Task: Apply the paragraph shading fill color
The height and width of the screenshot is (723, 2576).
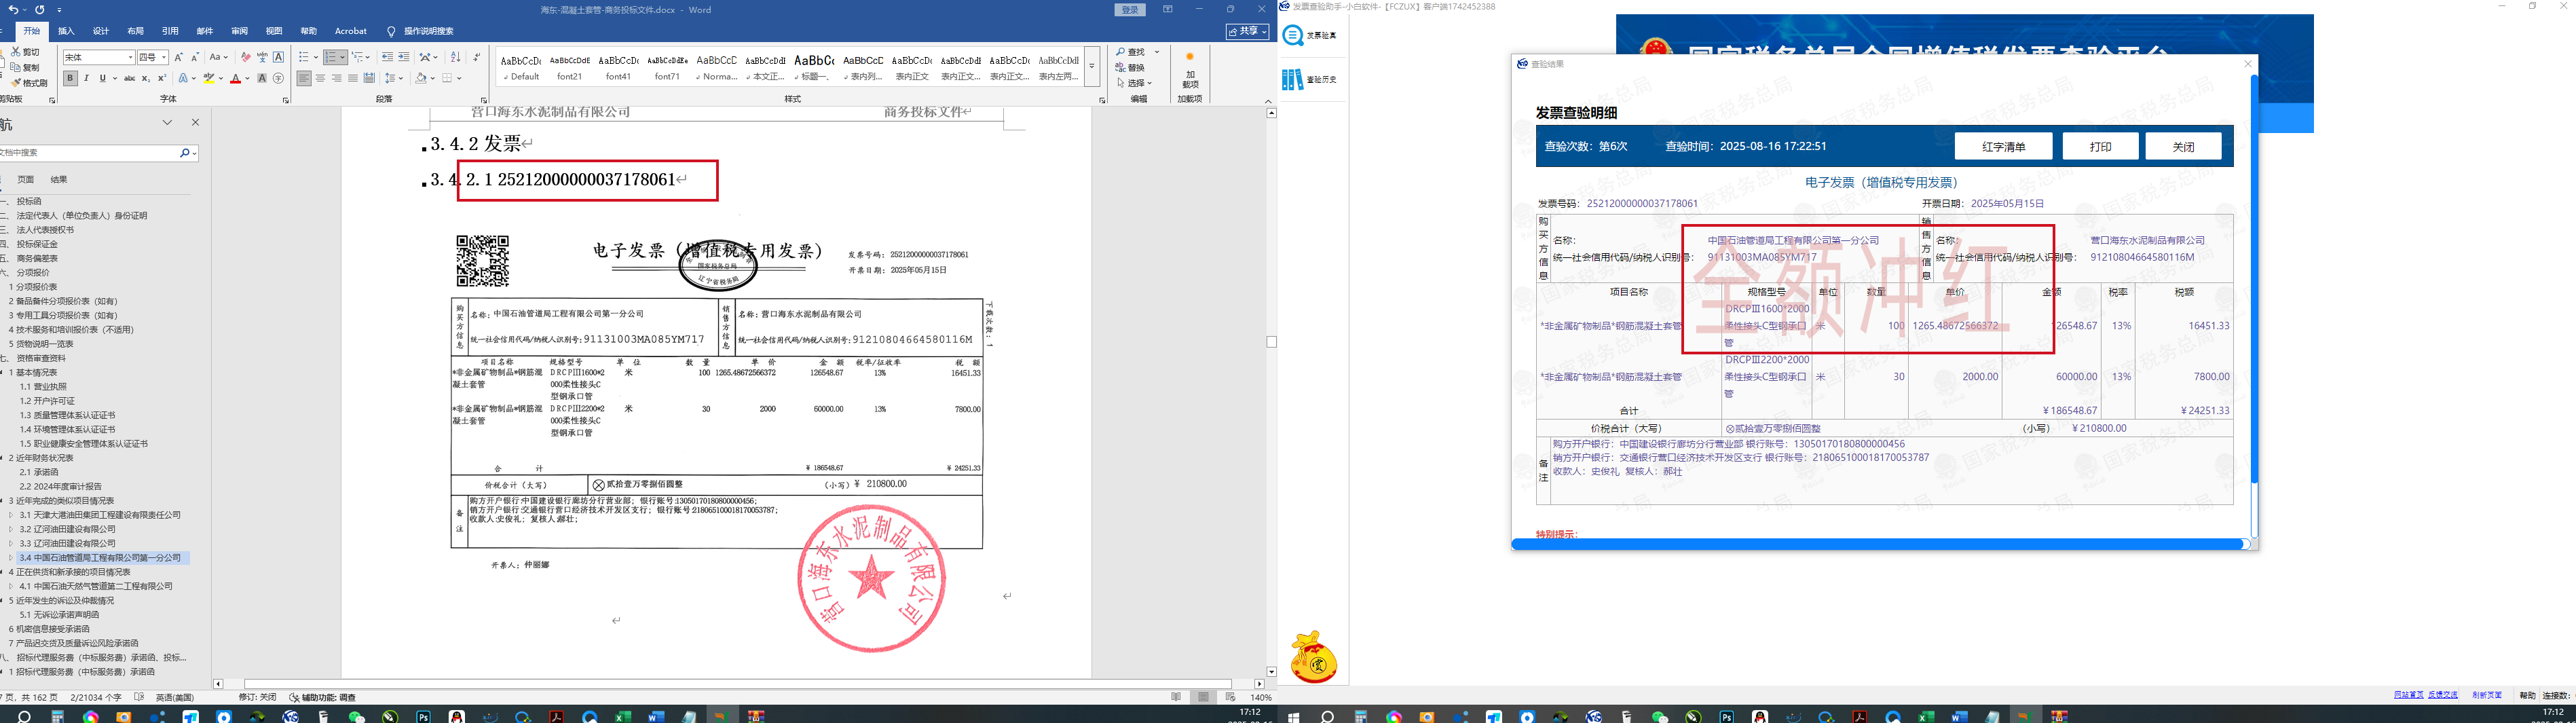Action: 421,78
